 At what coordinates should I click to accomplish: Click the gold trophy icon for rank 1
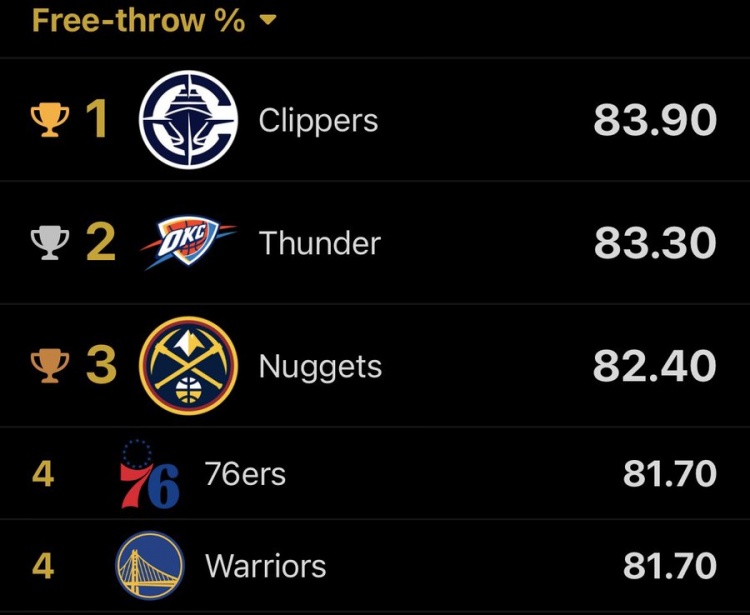coord(49,121)
